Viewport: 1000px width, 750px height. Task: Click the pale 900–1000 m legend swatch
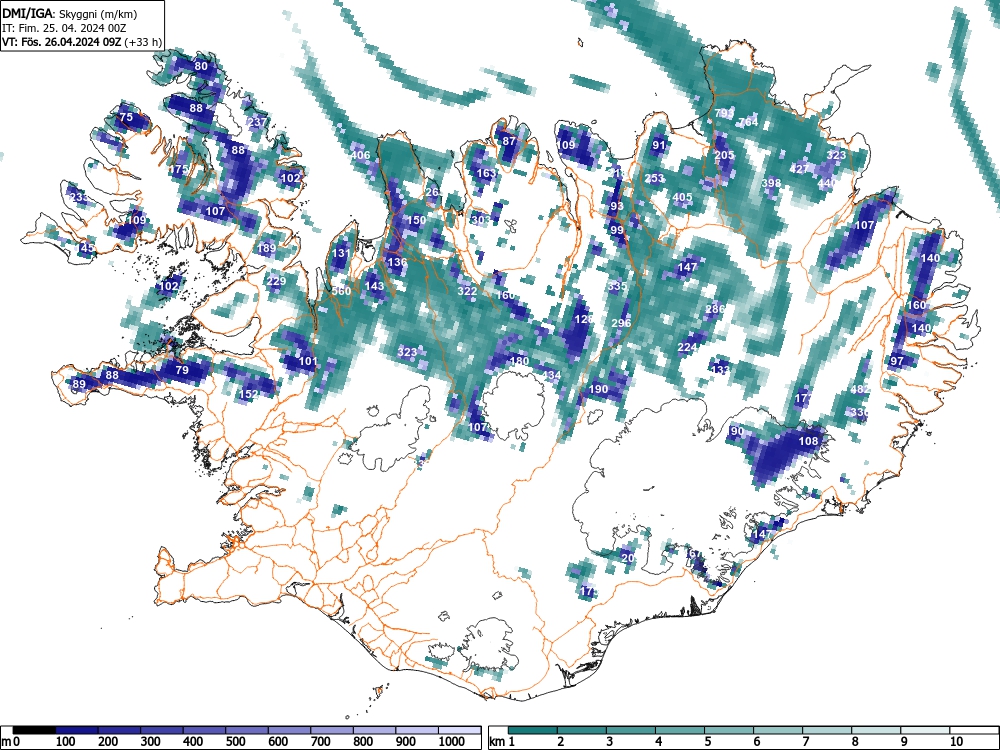(x=418, y=730)
